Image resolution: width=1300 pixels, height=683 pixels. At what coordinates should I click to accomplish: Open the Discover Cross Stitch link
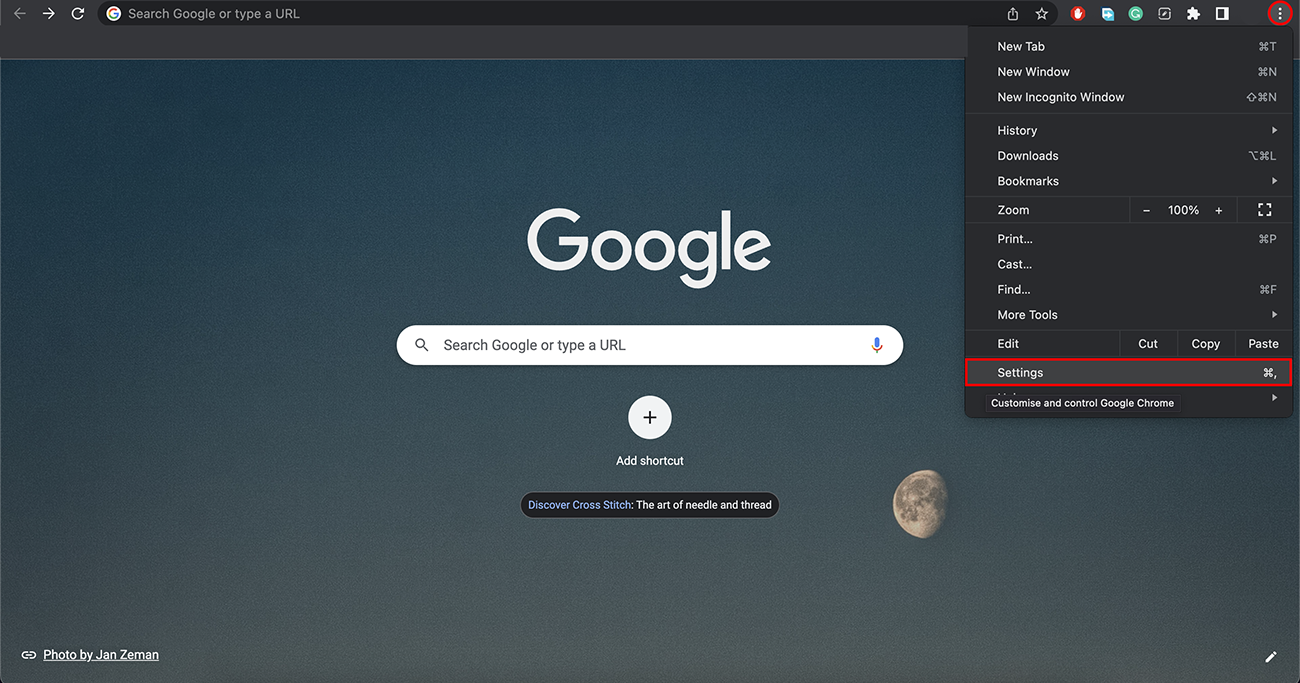580,505
